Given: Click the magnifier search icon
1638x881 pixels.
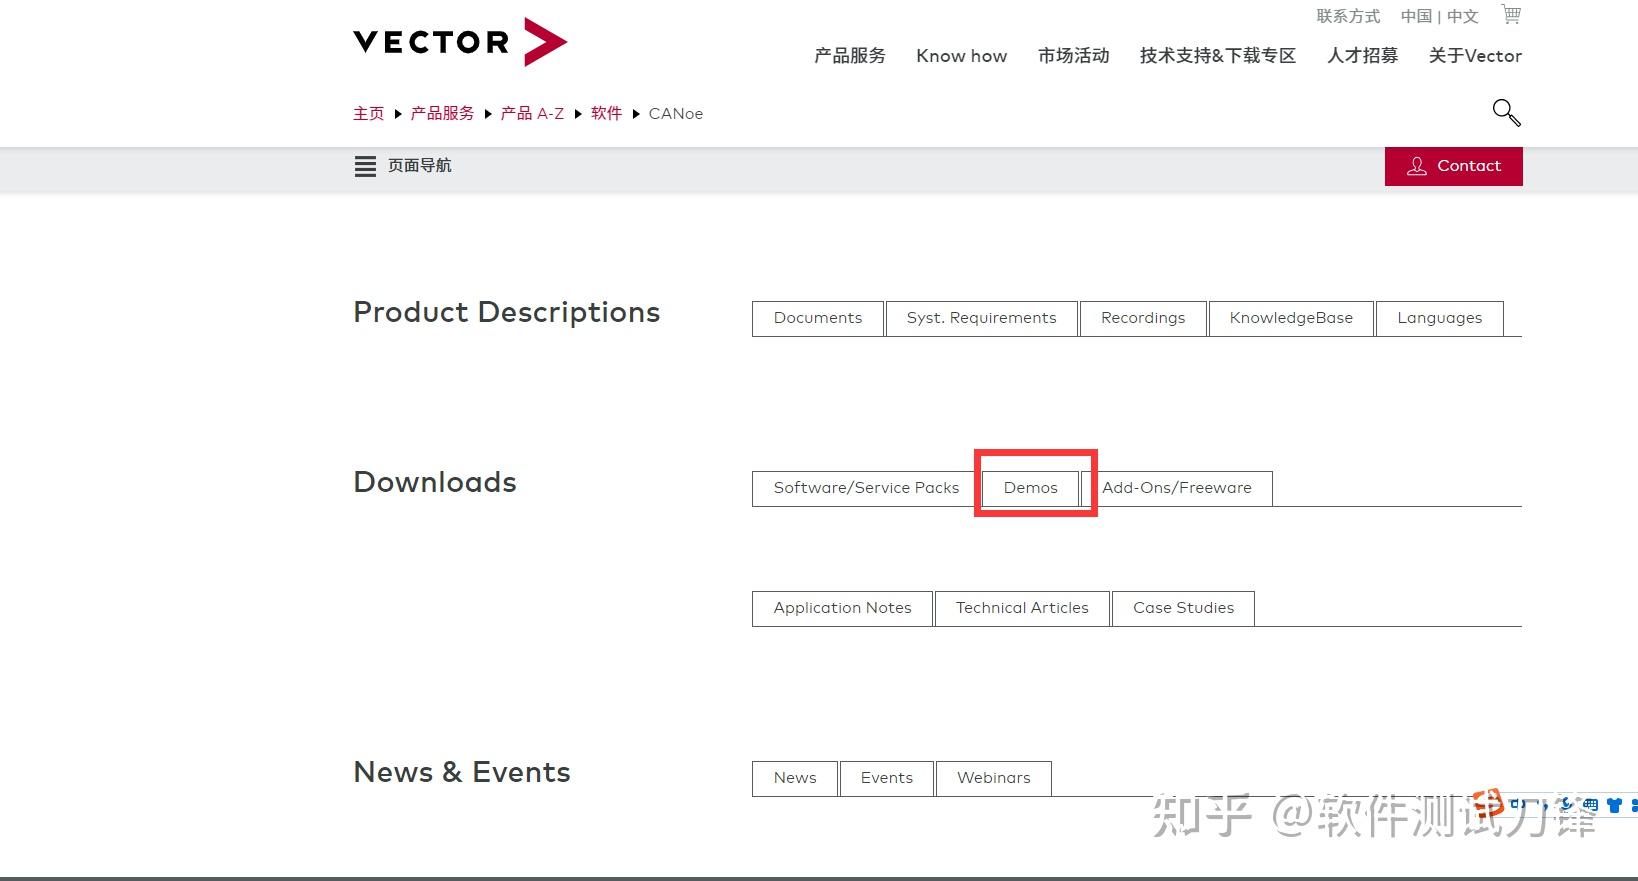Looking at the screenshot, I should (x=1506, y=113).
